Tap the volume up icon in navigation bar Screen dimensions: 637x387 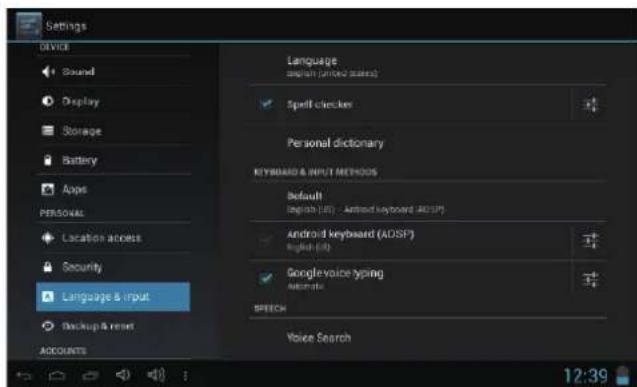156,375
